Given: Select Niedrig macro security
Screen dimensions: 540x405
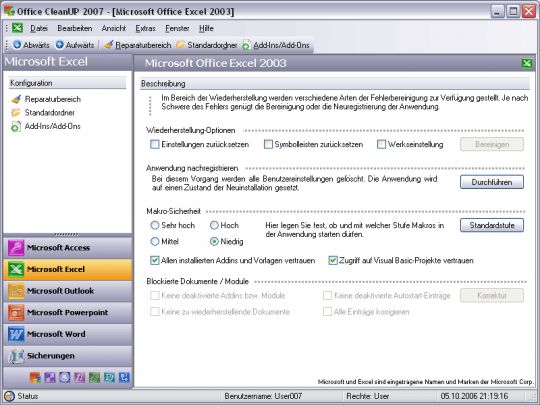Looking at the screenshot, I should [214, 241].
